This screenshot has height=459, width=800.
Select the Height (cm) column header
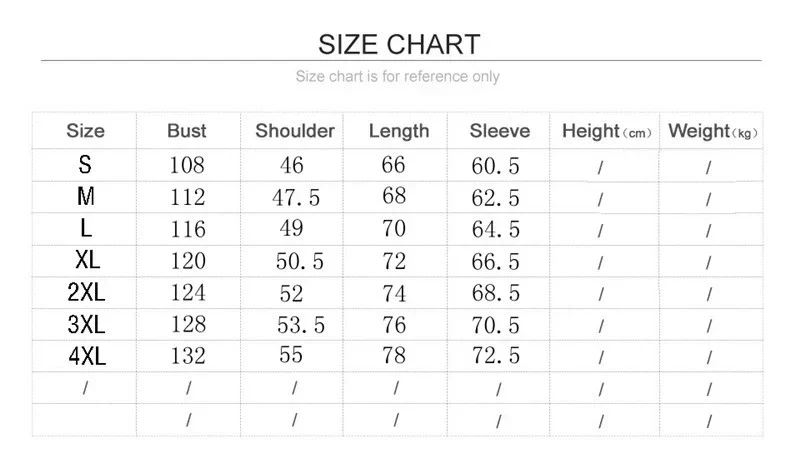pyautogui.click(x=607, y=132)
